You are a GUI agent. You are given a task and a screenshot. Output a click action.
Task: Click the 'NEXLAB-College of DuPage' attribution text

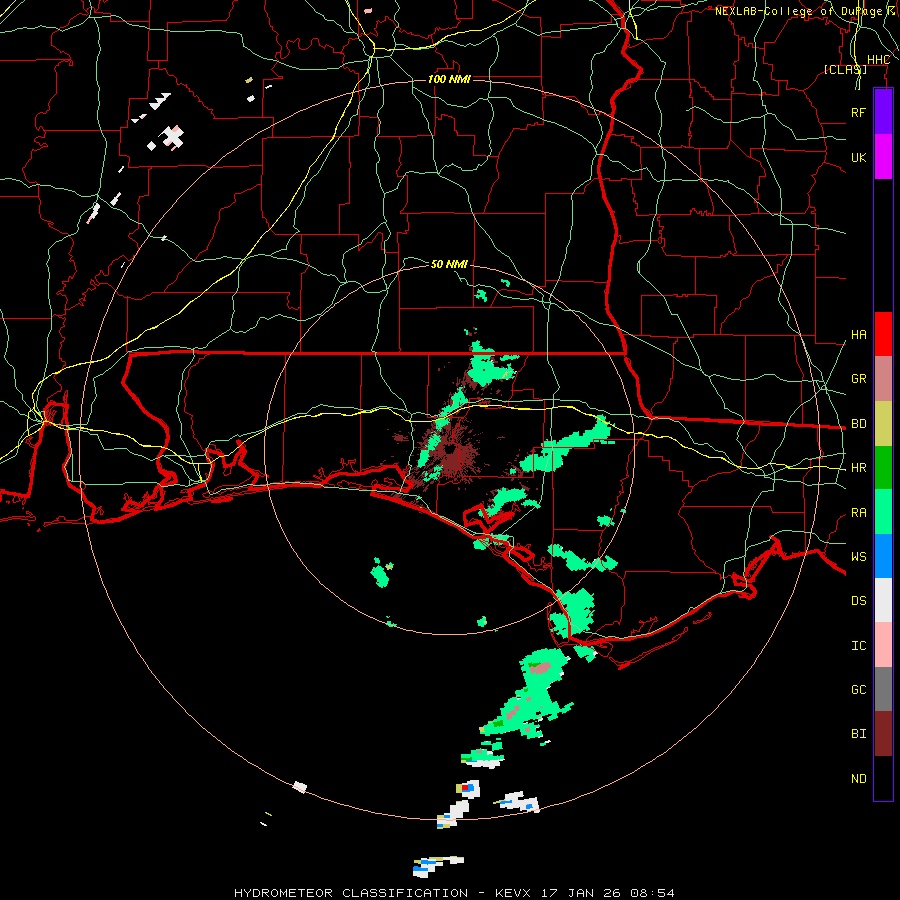point(798,11)
